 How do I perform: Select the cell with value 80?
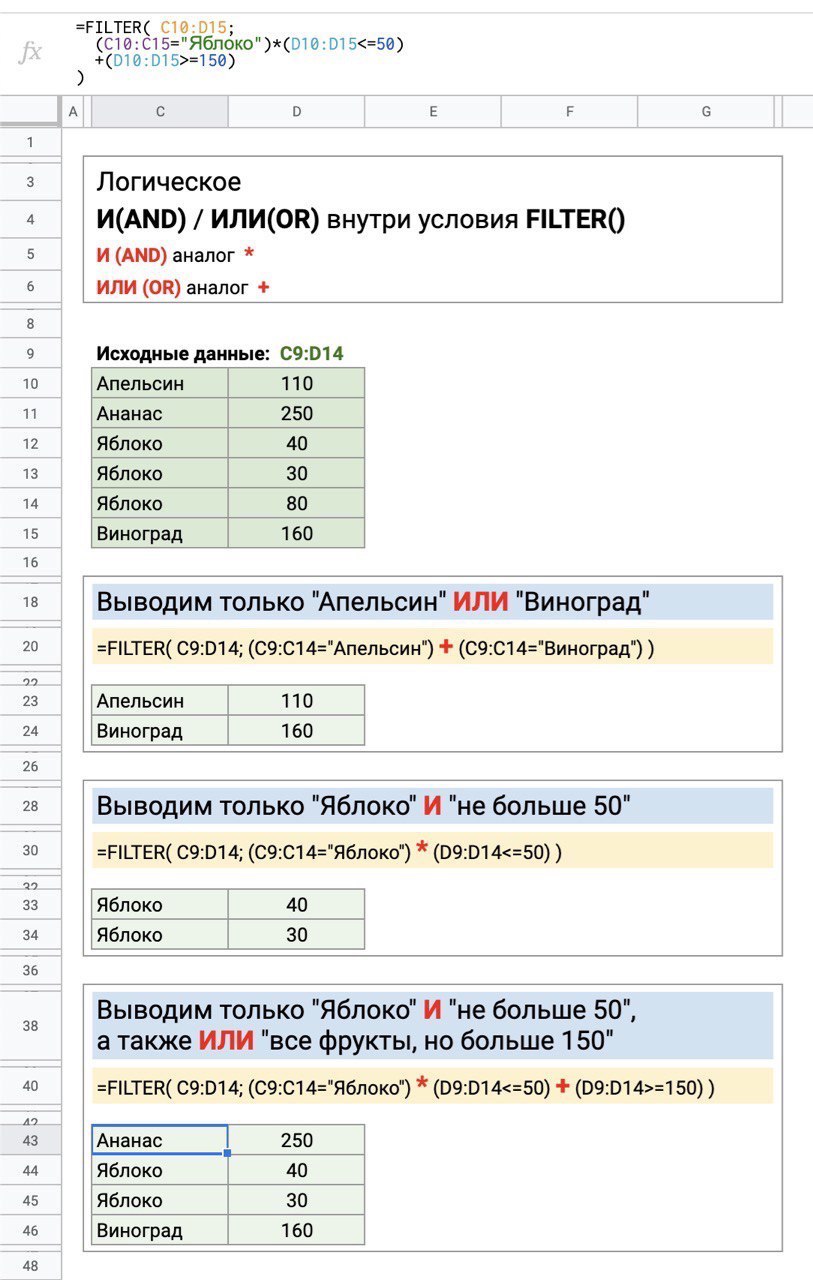pyautogui.click(x=297, y=504)
